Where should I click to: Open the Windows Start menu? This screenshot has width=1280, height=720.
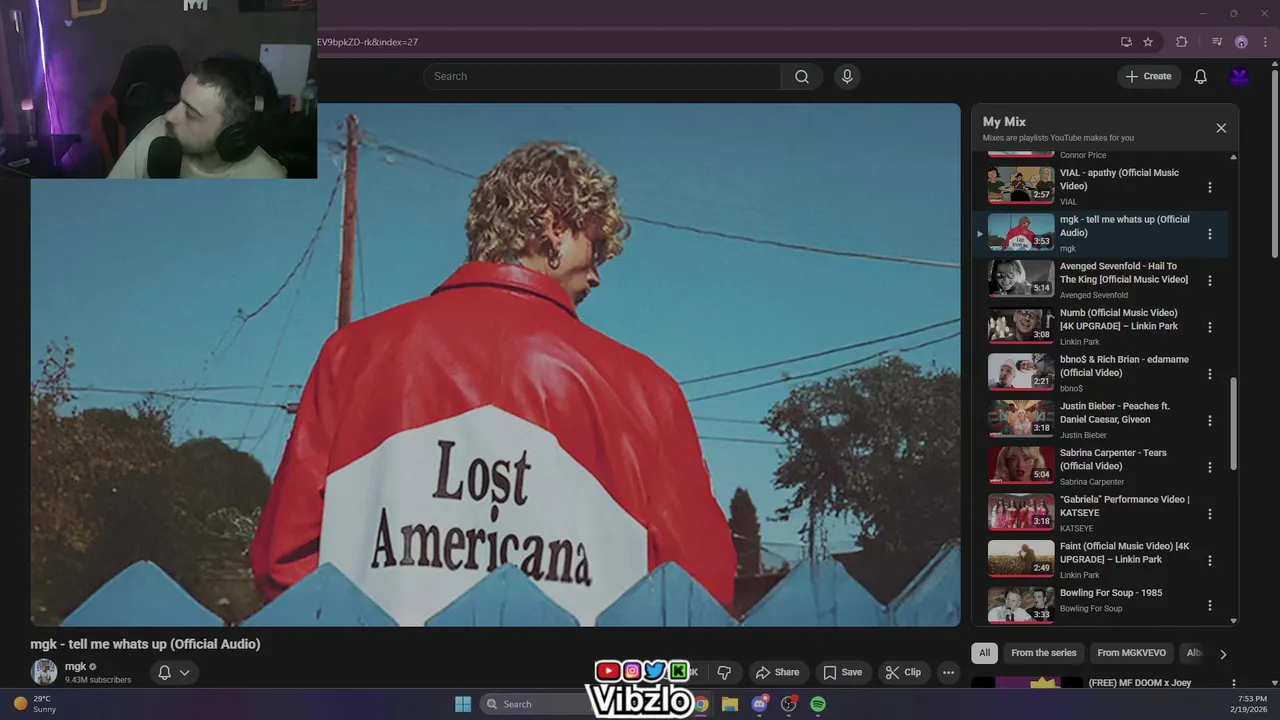pyautogui.click(x=463, y=704)
